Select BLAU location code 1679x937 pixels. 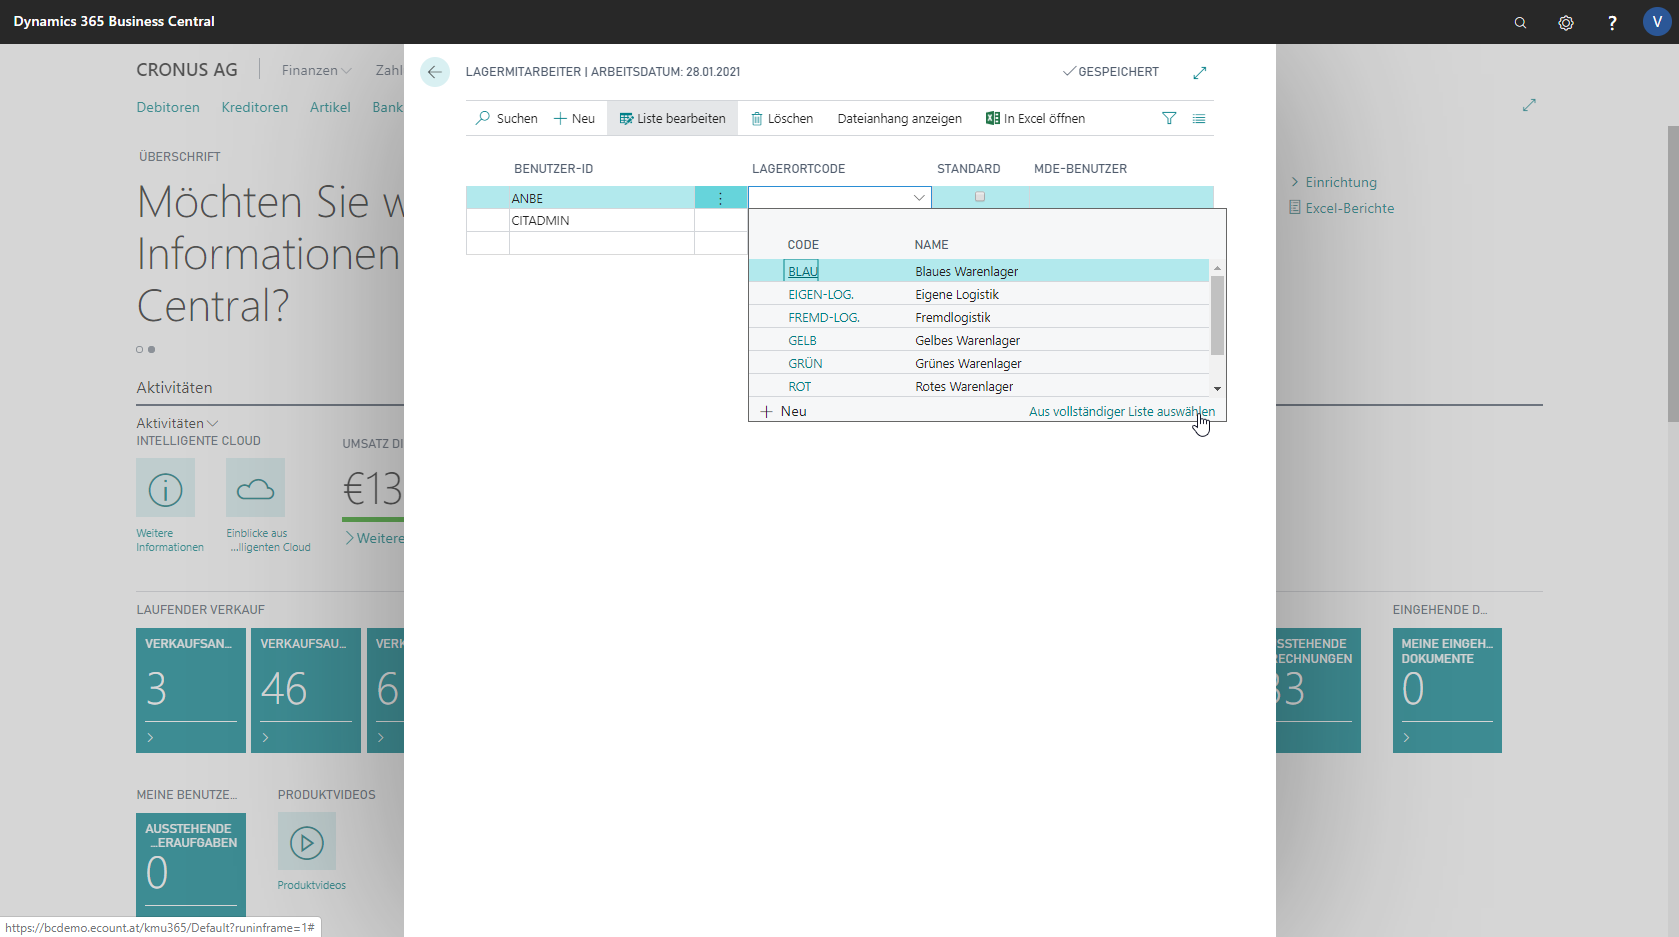coord(802,271)
